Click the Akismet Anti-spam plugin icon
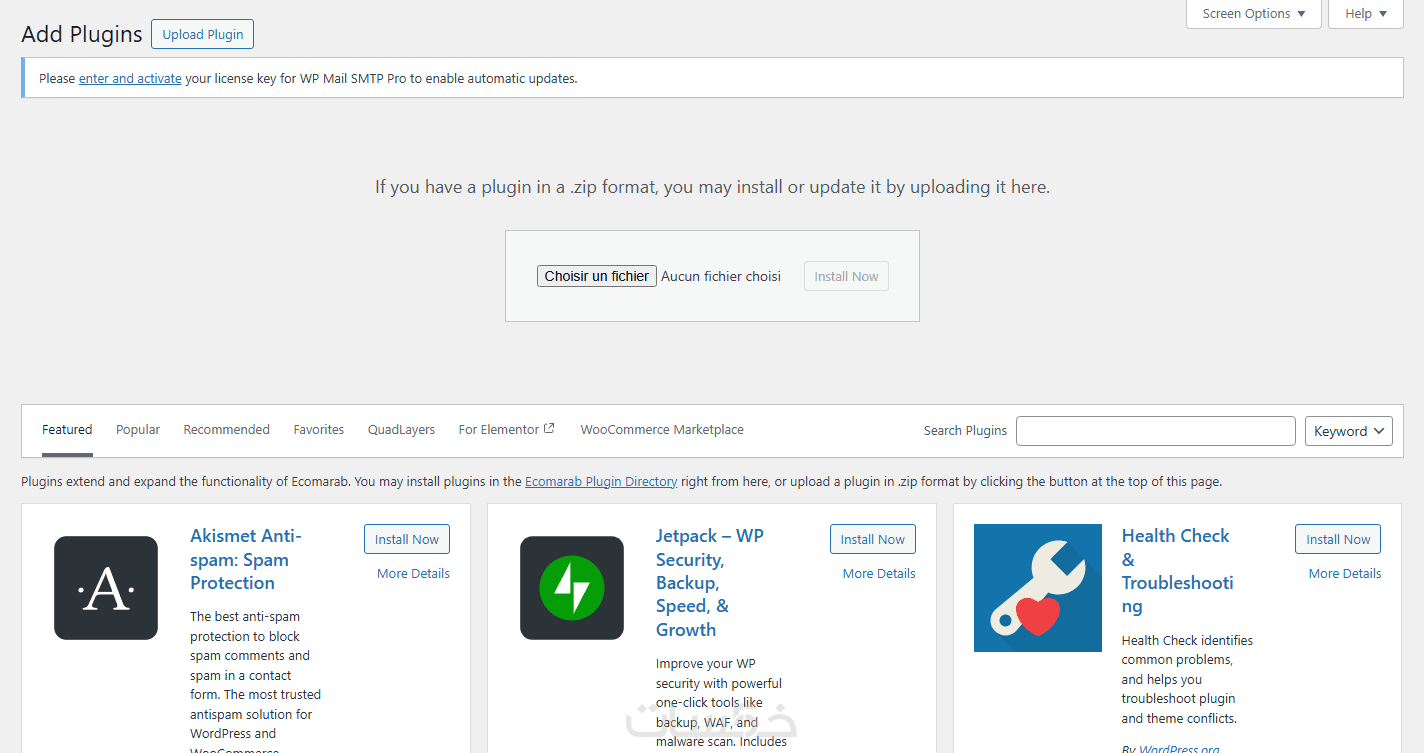The image size is (1424, 753). point(106,588)
